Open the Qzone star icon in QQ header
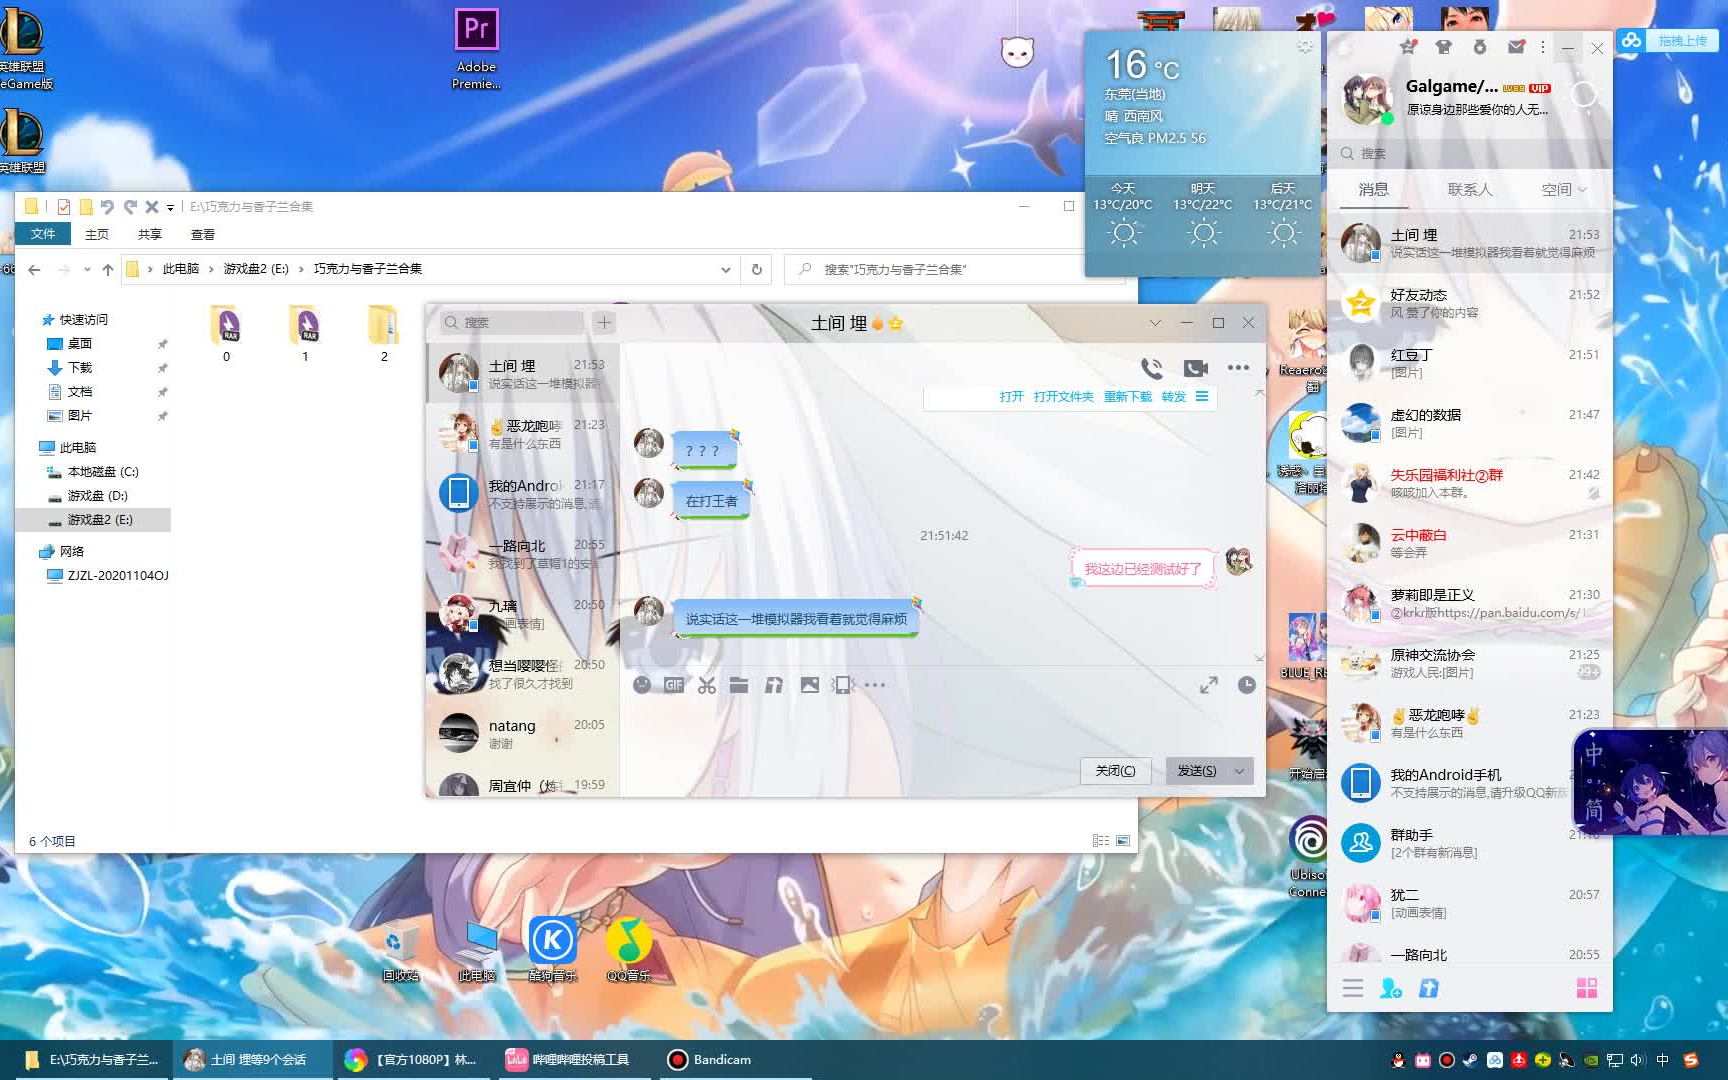Screen dimensions: 1728x1080 pos(1408,46)
